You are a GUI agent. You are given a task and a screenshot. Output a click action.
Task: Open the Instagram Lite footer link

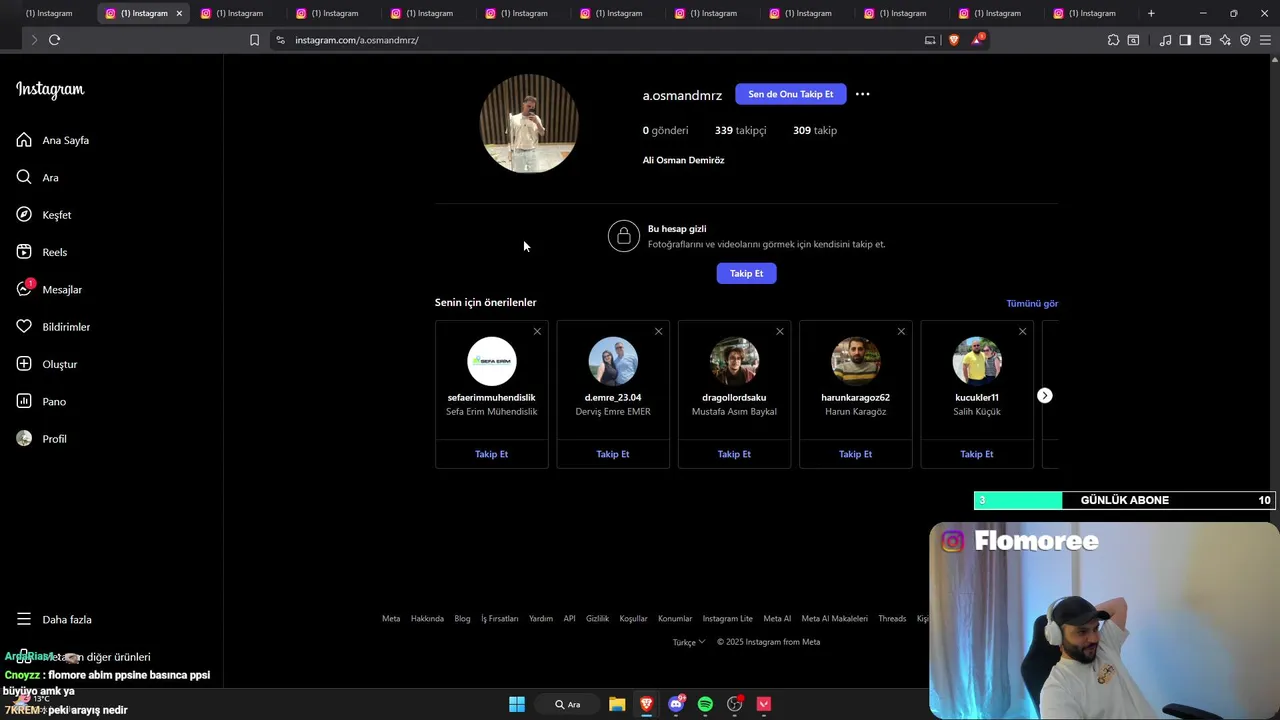(727, 619)
